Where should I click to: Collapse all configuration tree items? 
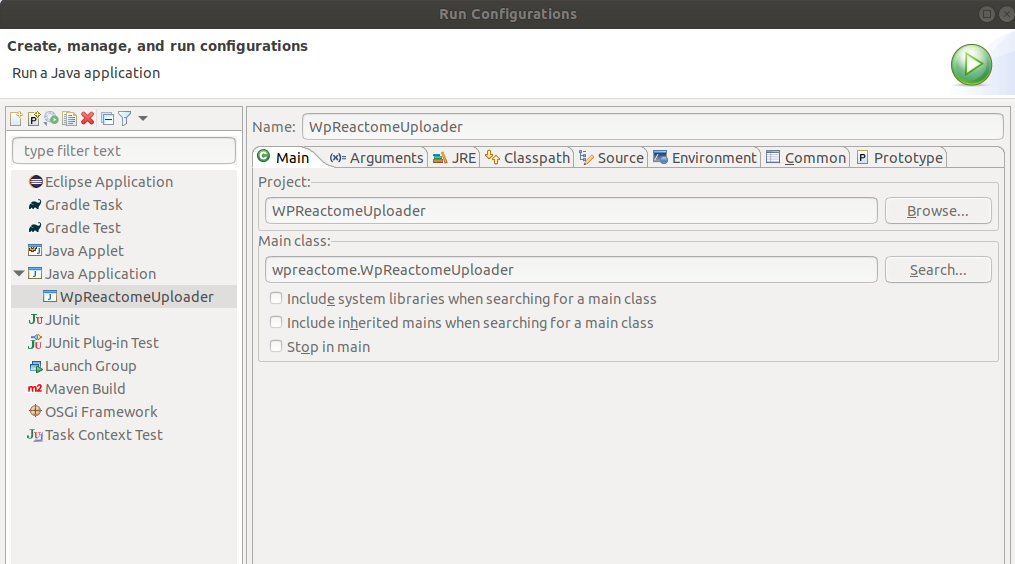point(107,118)
